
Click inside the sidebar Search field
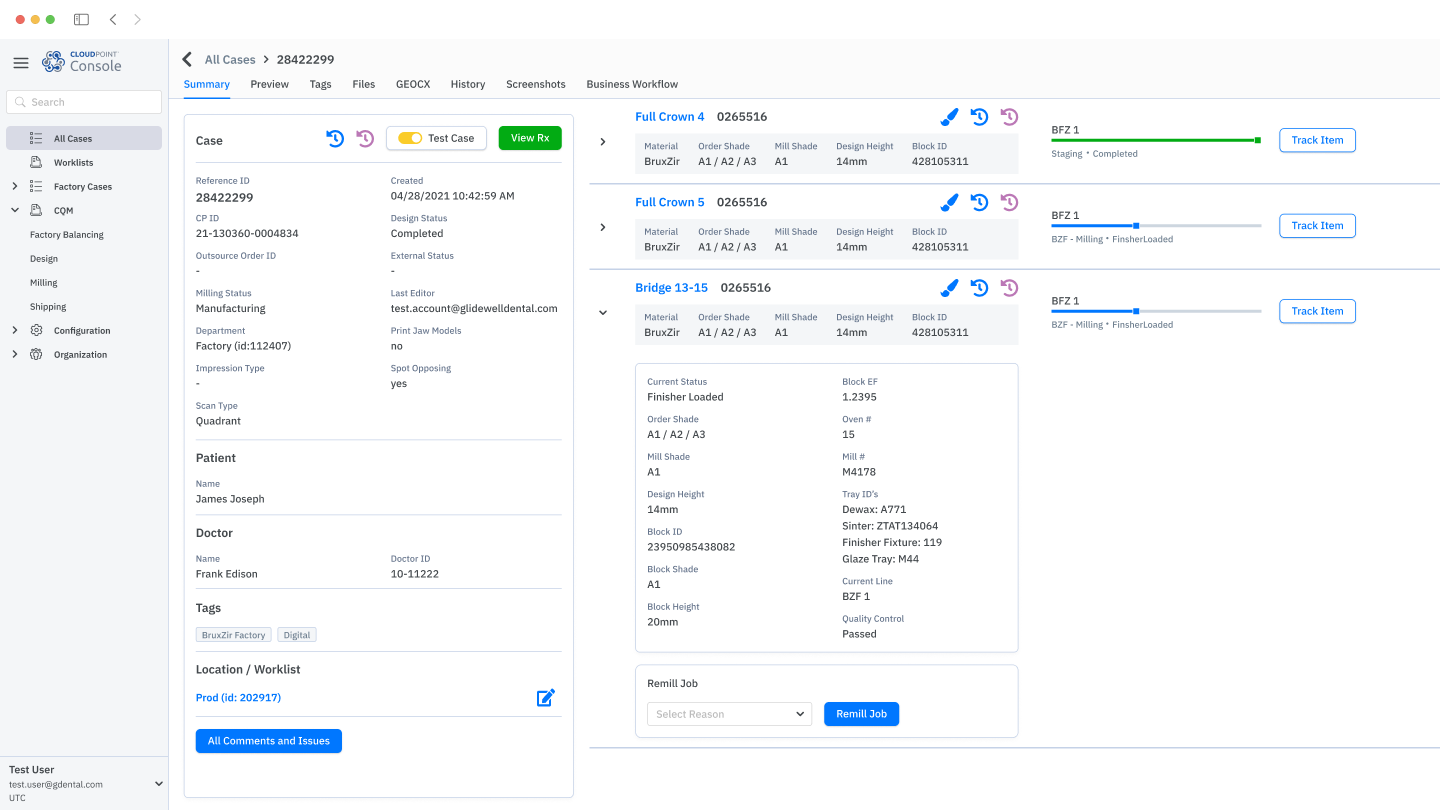click(84, 101)
